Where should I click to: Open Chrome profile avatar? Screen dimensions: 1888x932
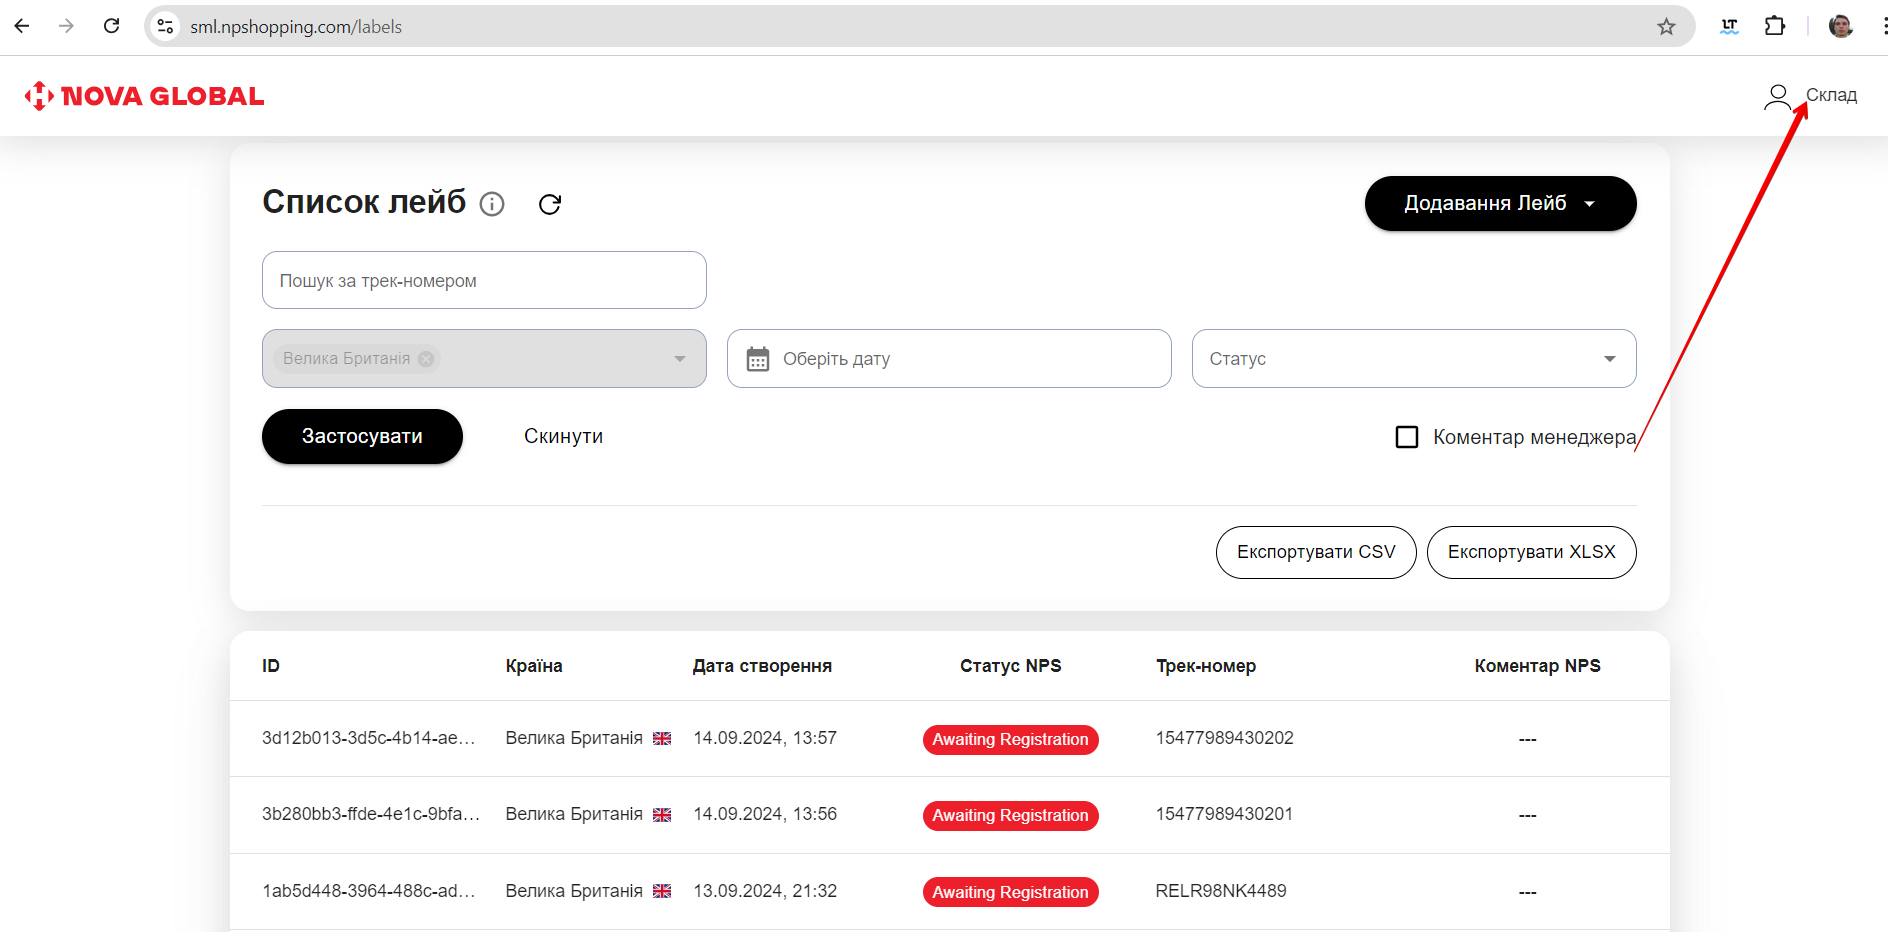1841,26
